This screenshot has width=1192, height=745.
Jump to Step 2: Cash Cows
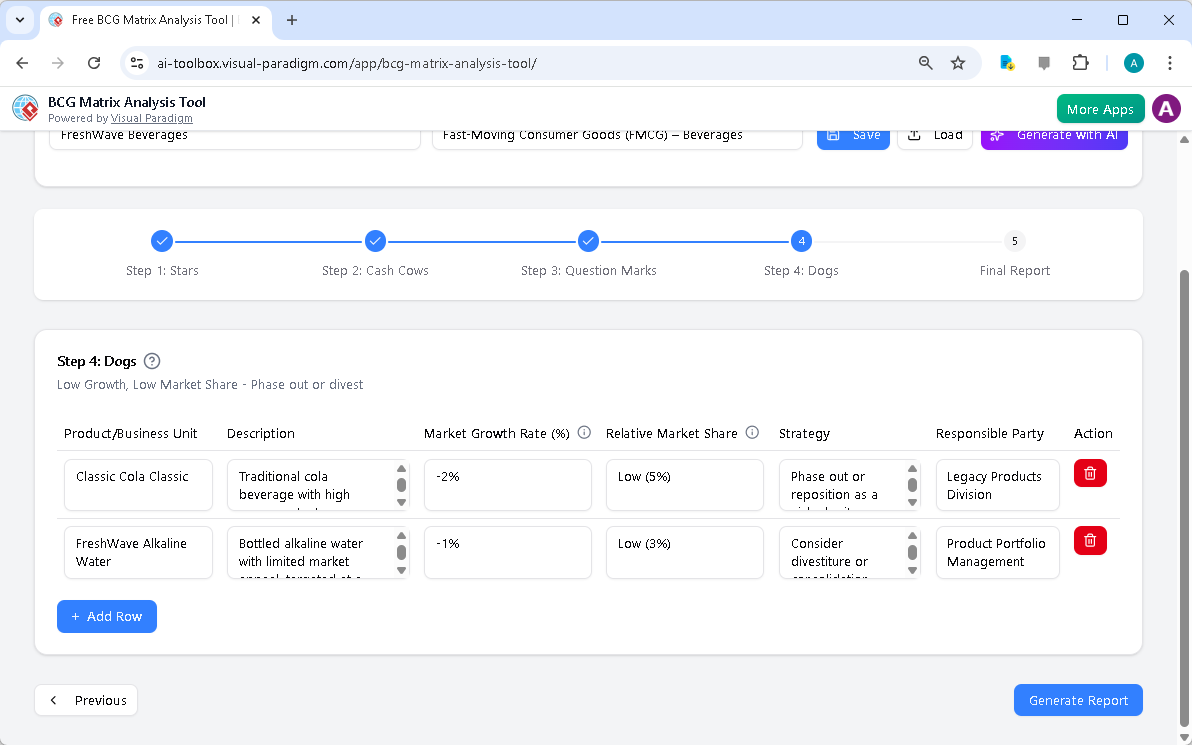pos(375,241)
